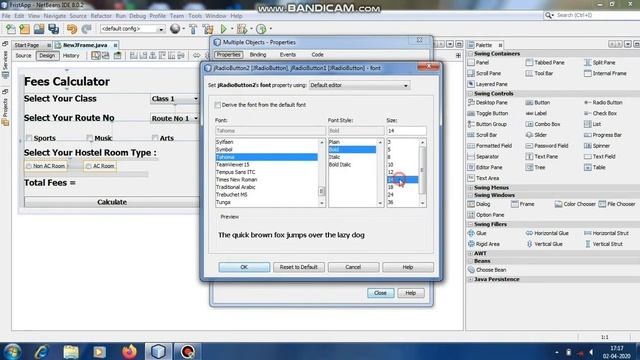Click the Size list scrollbar
The width and height of the screenshot is (640, 360).
(x=422, y=172)
